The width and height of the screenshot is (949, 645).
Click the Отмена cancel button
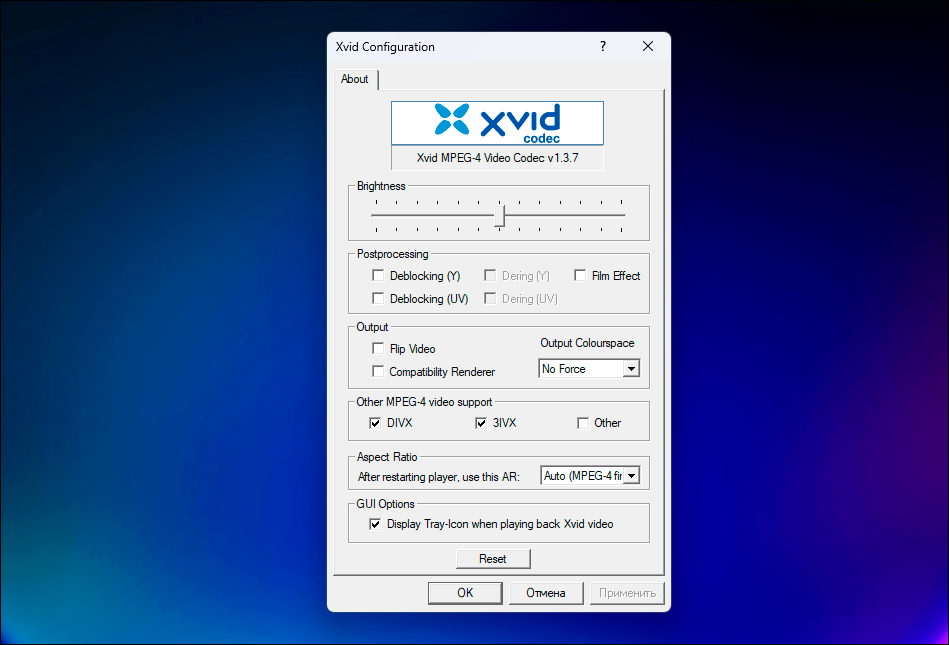(546, 593)
